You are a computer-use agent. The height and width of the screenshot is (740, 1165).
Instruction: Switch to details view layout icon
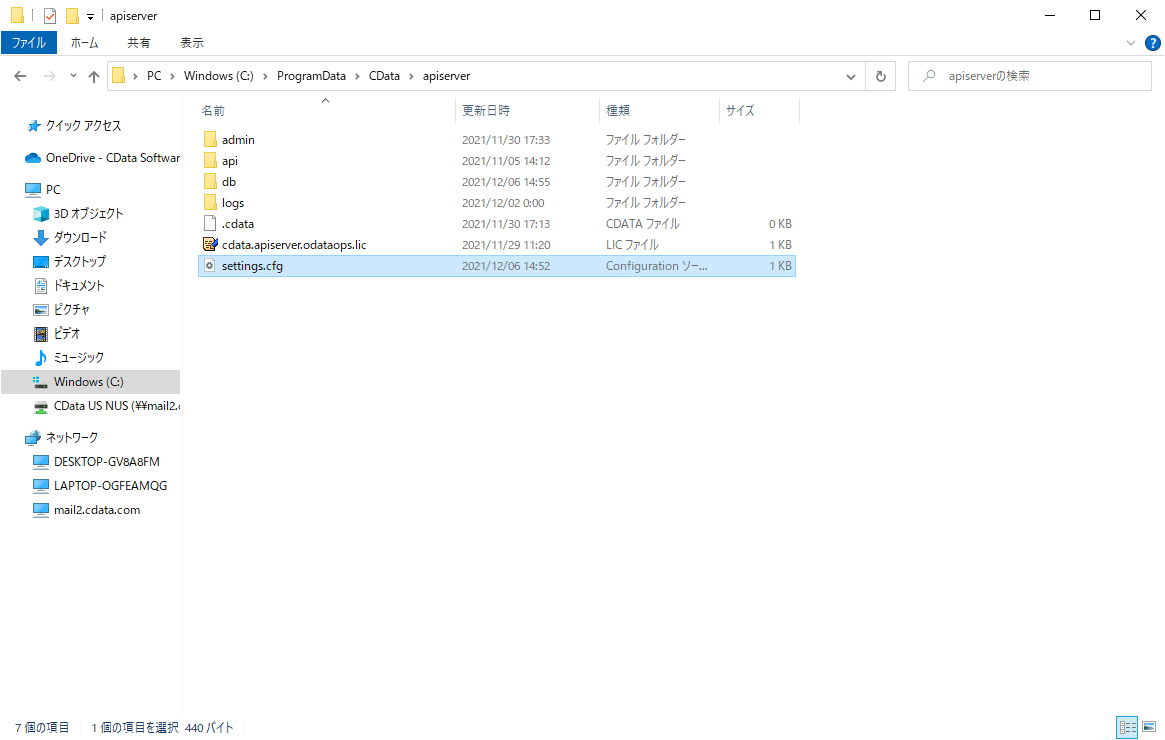(x=1127, y=727)
